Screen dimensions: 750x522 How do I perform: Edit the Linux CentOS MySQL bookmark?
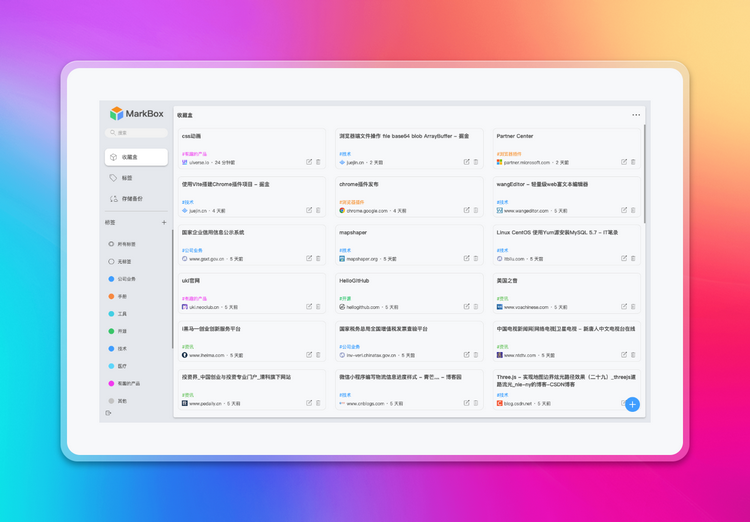624,258
